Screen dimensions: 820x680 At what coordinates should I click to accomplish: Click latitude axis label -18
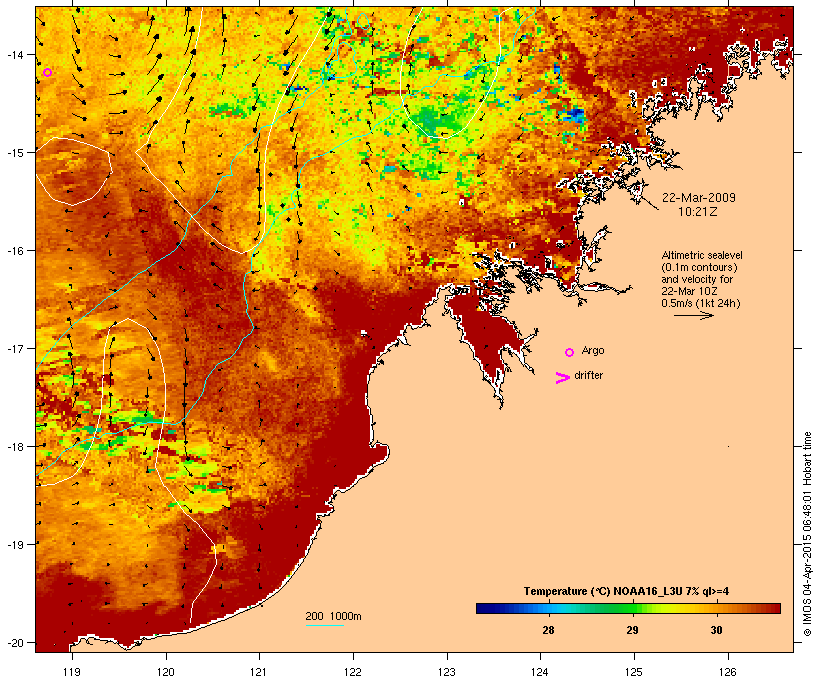click(13, 447)
